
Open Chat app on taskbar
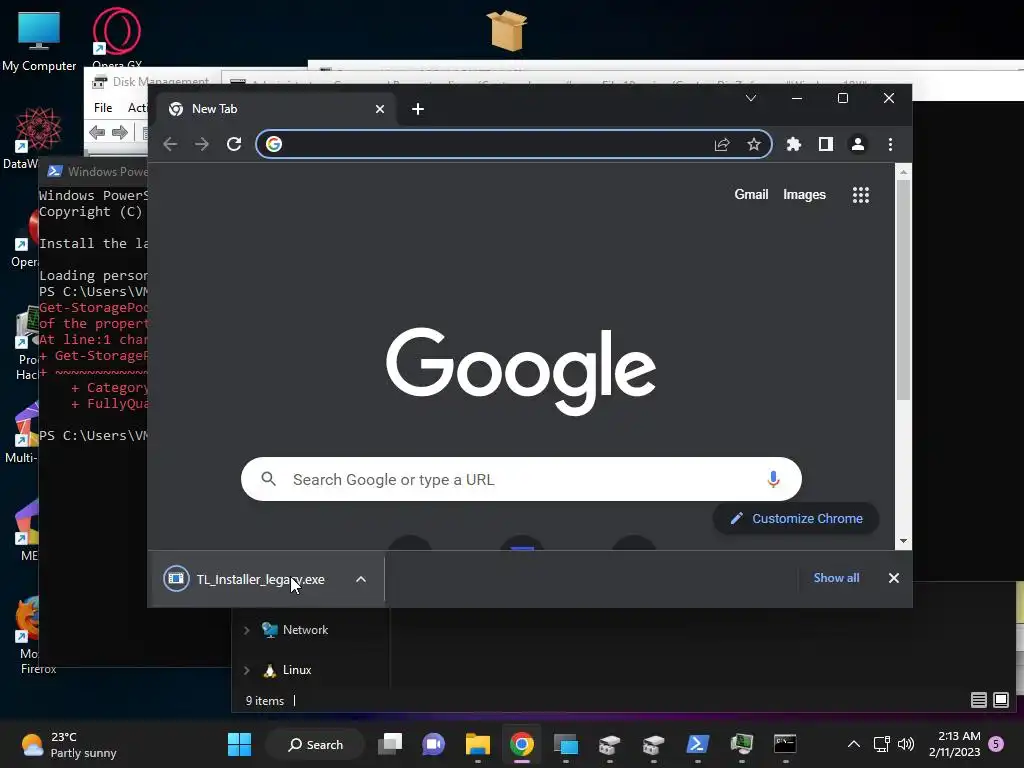pos(434,744)
